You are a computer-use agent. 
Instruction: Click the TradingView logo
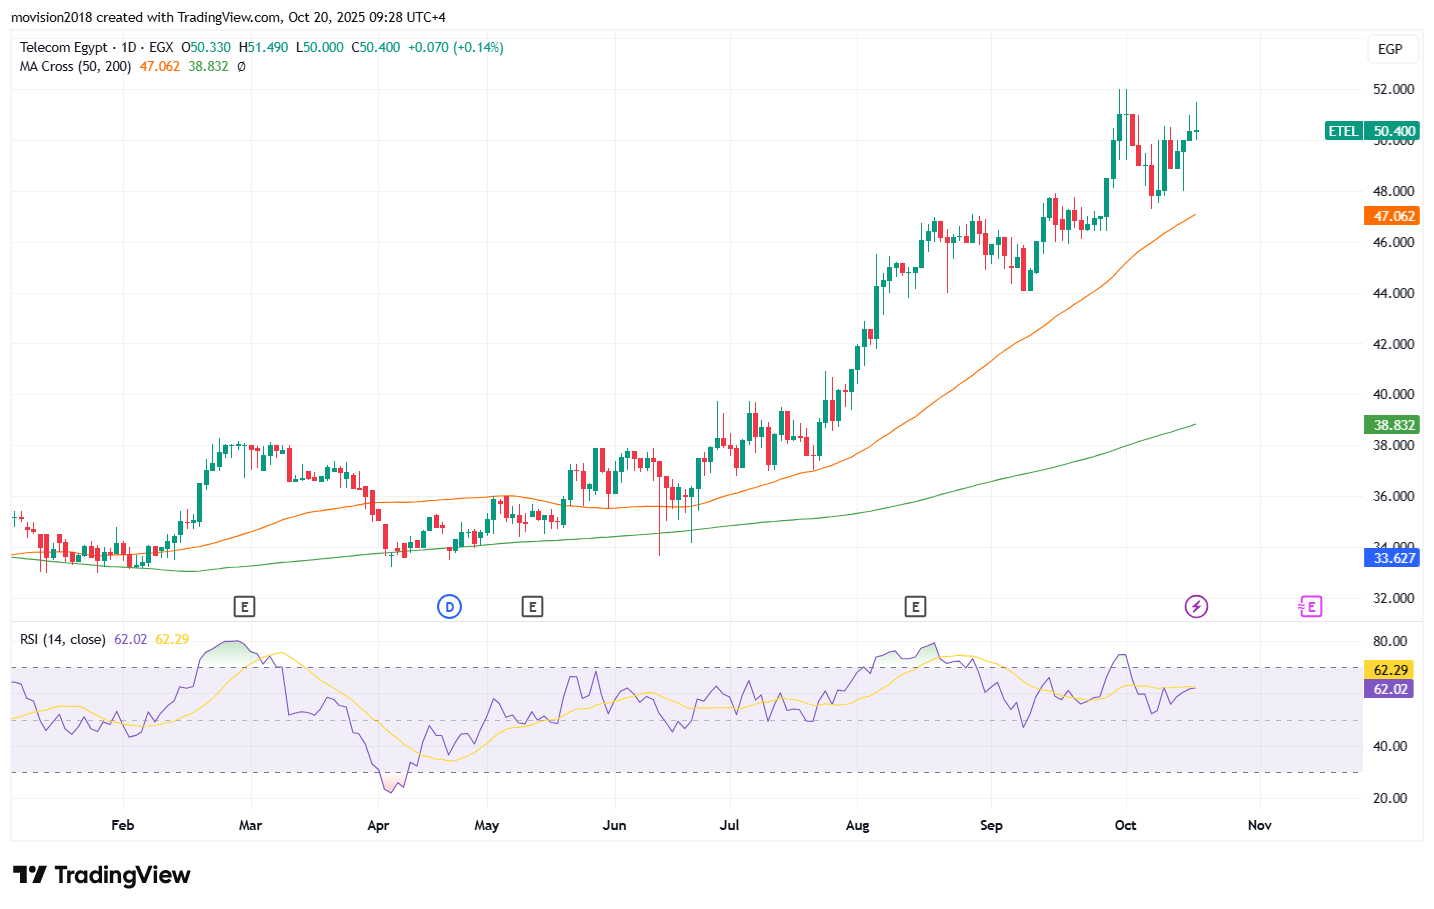pyautogui.click(x=102, y=875)
